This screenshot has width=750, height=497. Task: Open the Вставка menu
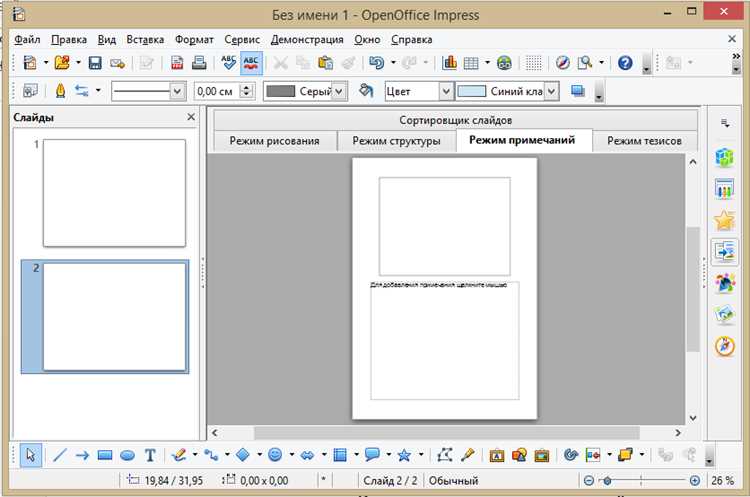point(145,39)
